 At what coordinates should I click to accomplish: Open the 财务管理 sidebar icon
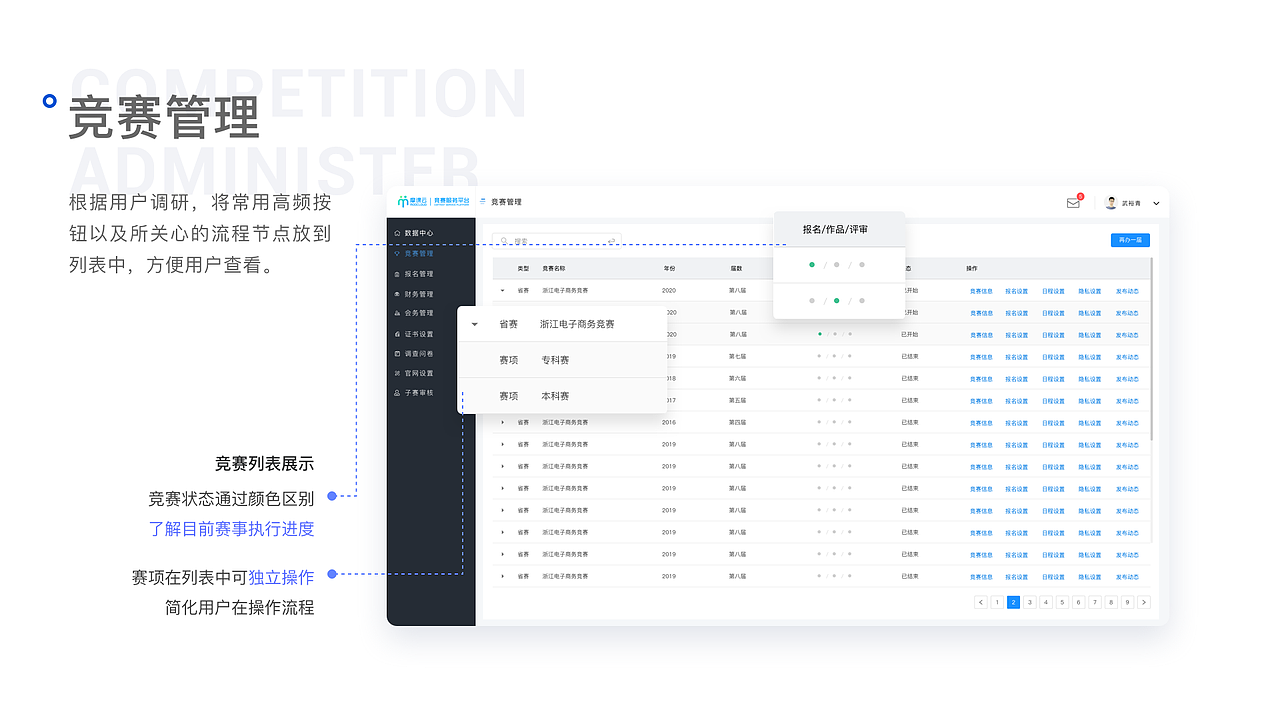(418, 294)
